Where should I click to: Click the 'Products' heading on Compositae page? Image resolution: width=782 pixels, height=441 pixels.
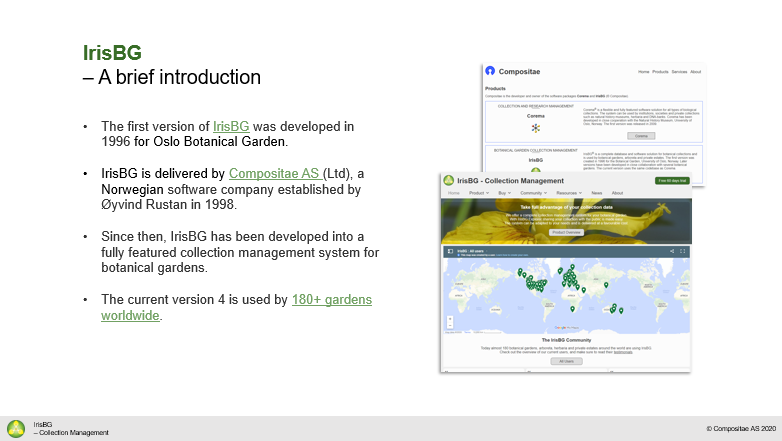tap(495, 88)
